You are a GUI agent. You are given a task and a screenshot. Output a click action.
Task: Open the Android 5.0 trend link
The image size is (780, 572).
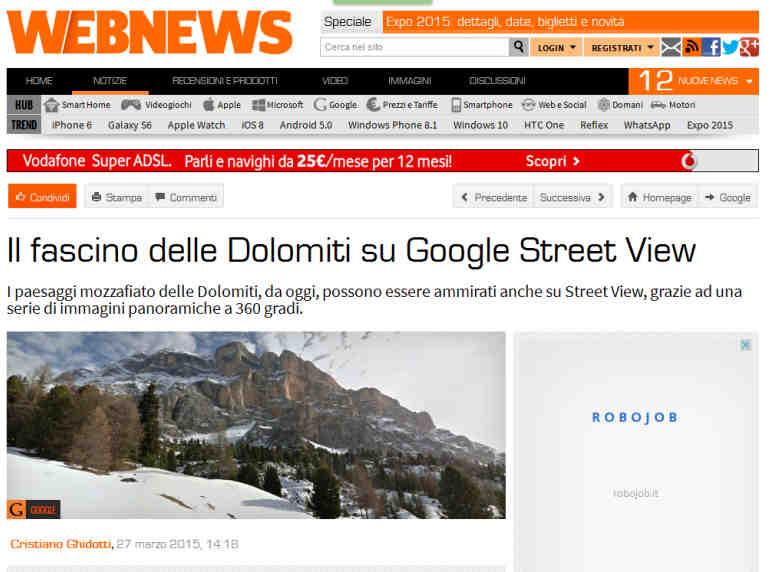click(x=306, y=125)
